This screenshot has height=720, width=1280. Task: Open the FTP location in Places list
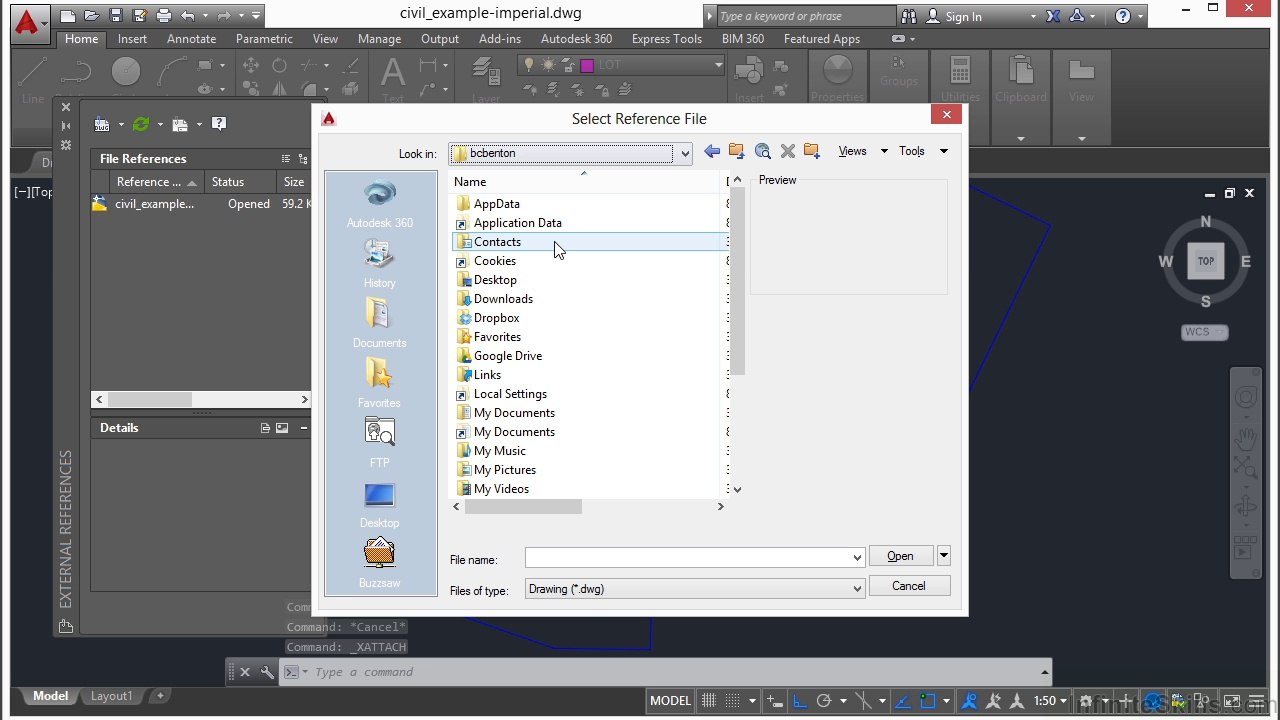(380, 444)
